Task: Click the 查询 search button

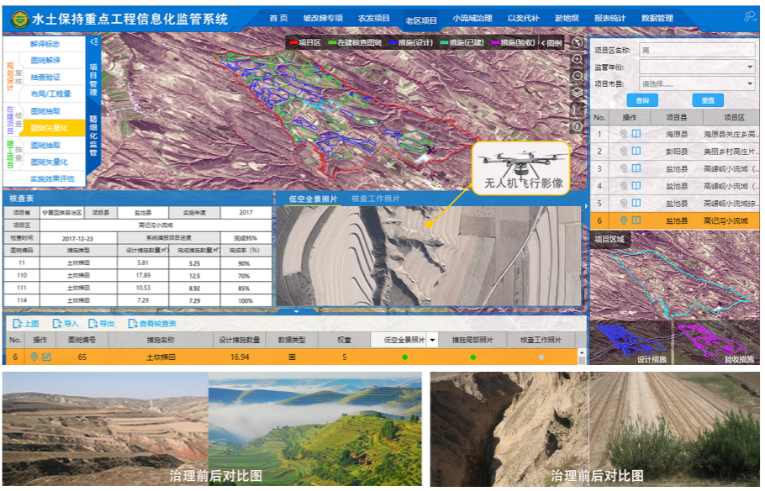Action: (642, 100)
